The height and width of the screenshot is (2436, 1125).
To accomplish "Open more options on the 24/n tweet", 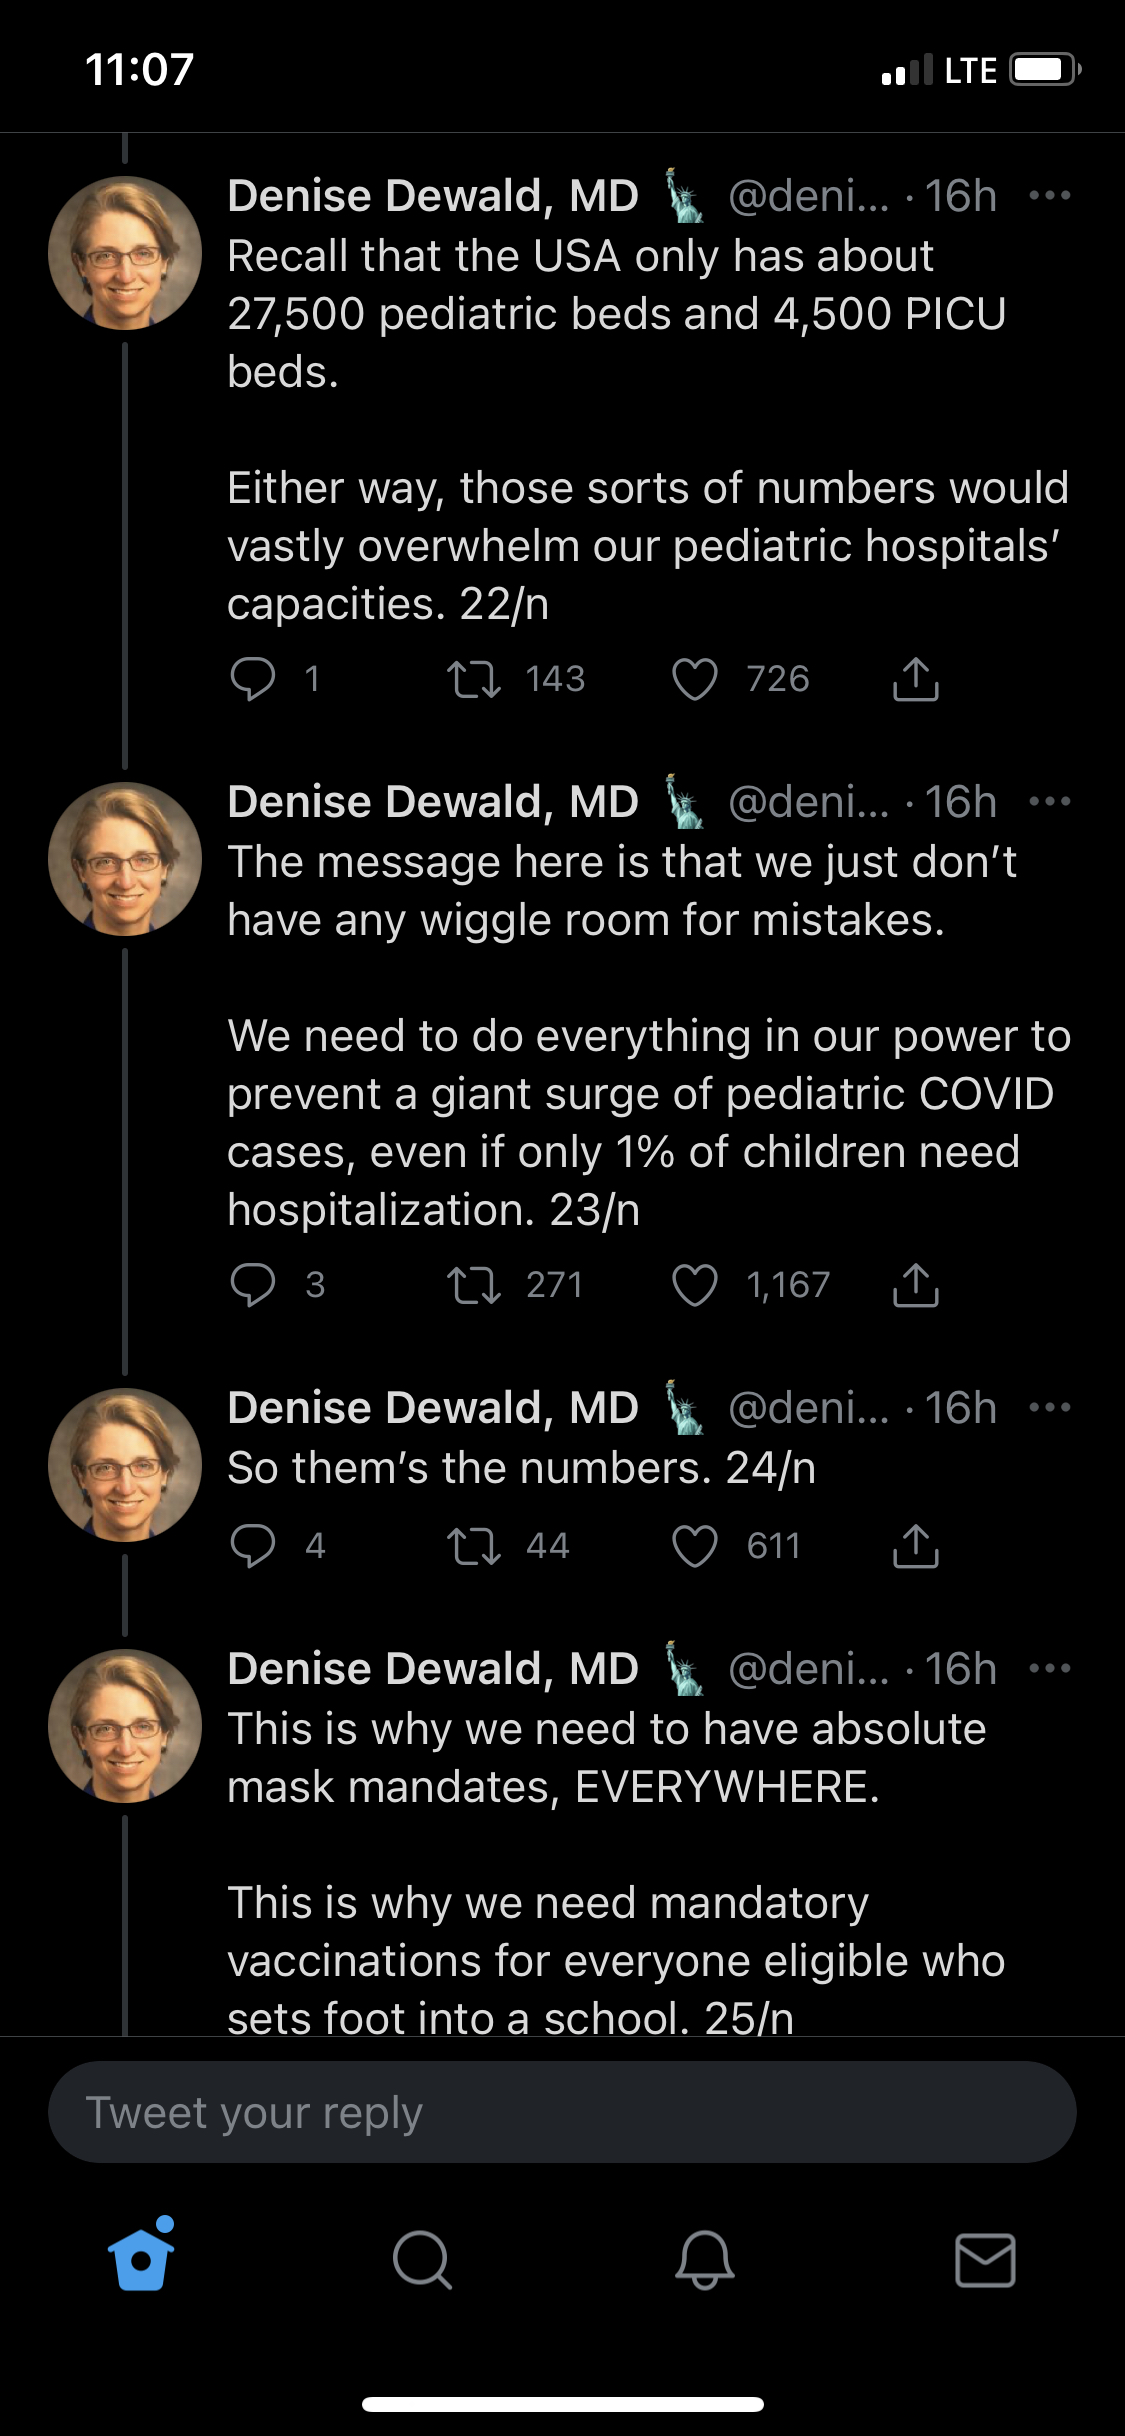I will (1050, 1408).
